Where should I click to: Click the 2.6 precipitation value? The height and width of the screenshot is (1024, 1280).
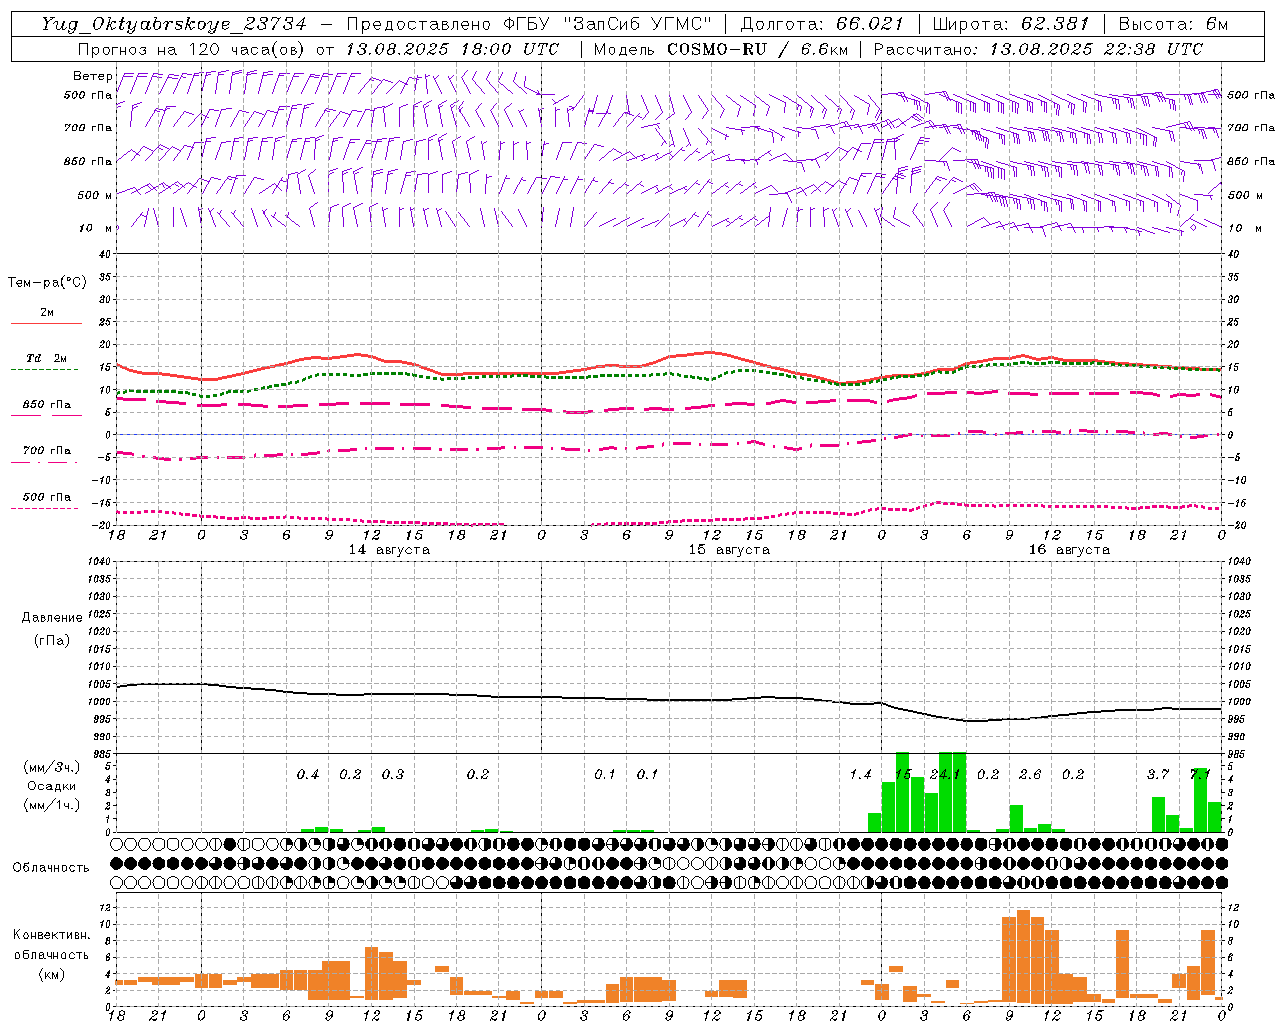(x=1030, y=775)
